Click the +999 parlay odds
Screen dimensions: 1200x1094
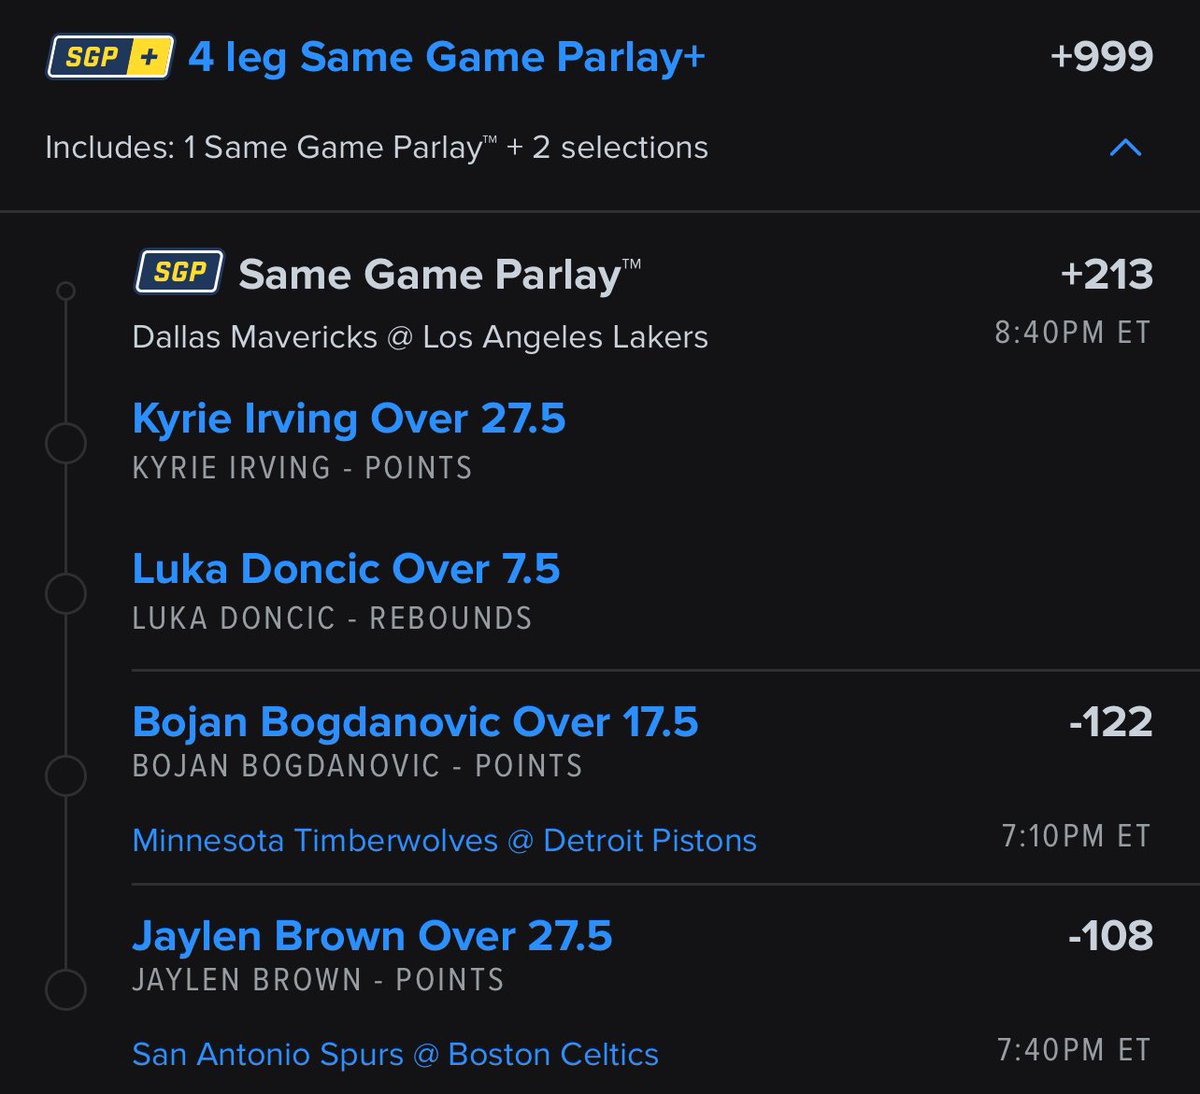point(1102,57)
